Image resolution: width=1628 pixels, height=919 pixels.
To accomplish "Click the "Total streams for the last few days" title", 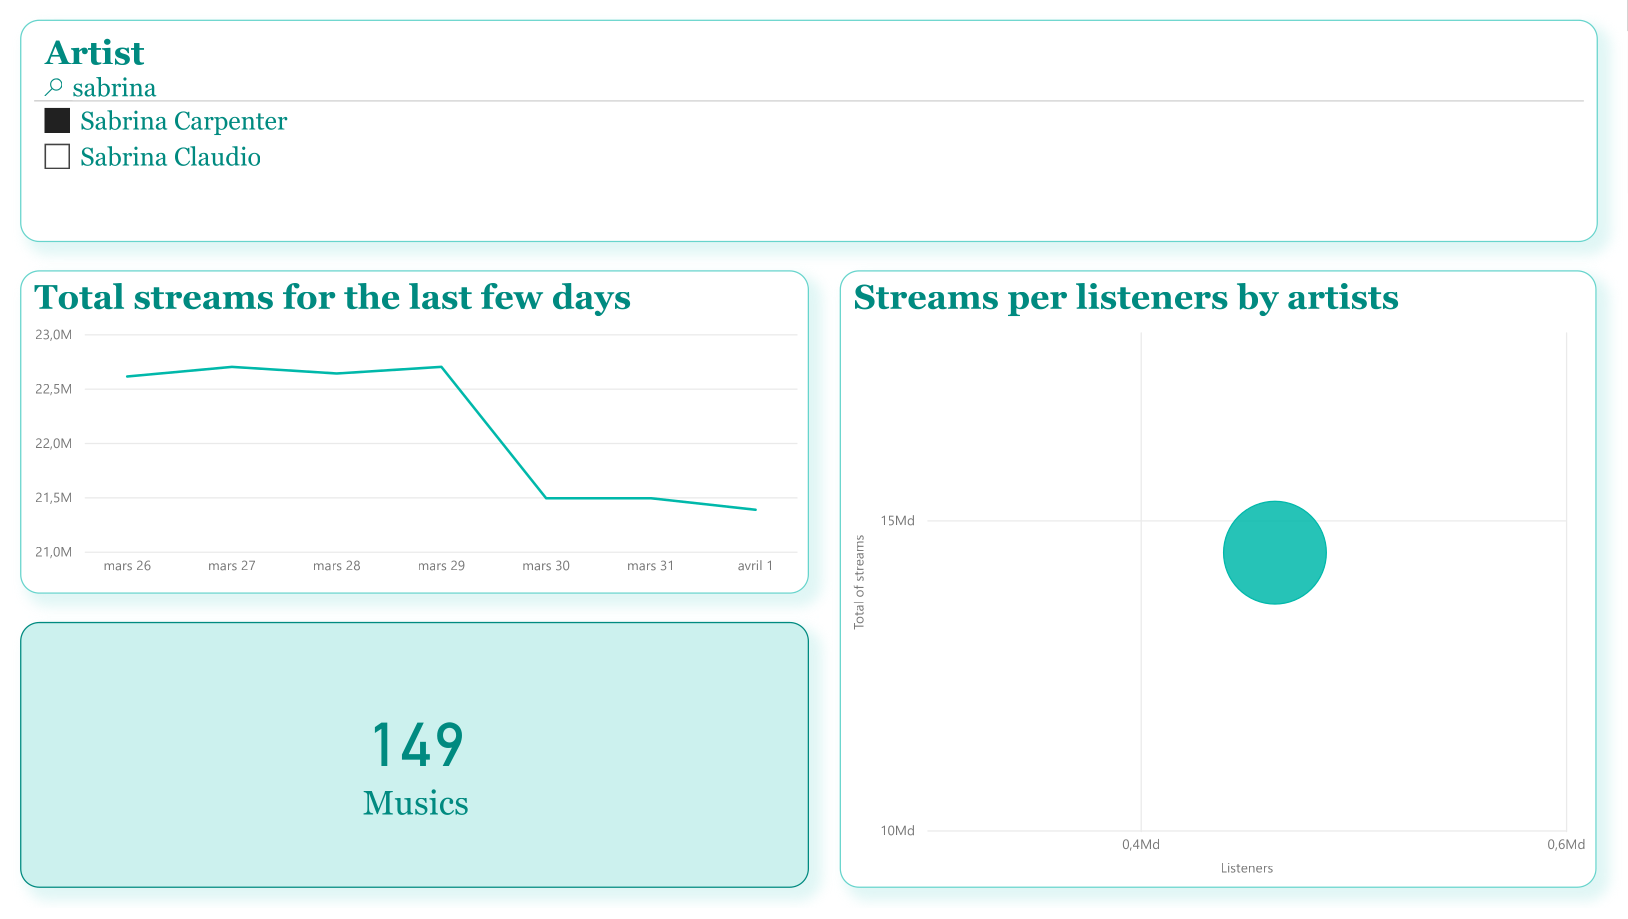I will click(332, 297).
